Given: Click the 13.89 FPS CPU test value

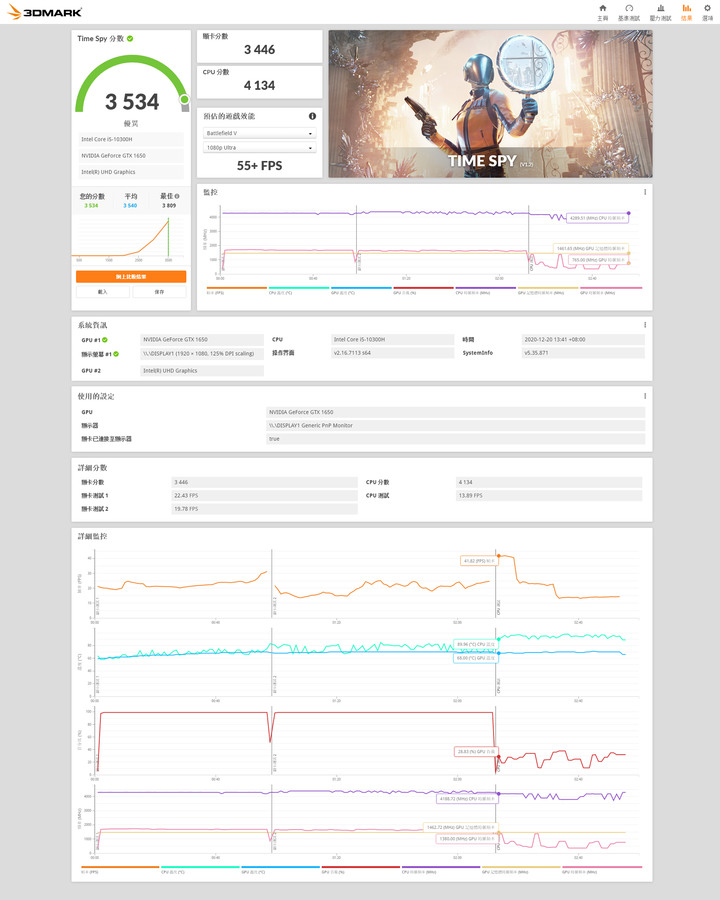Looking at the screenshot, I should point(549,495).
